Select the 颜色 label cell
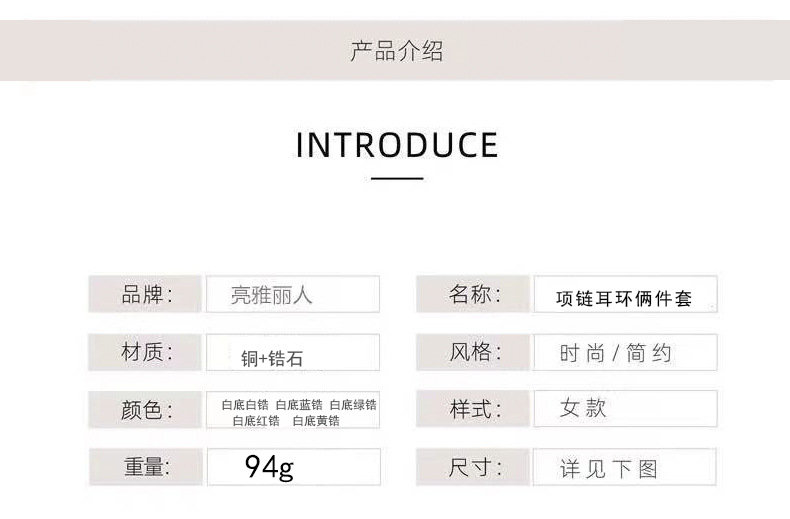Viewport: 790px width, 519px height. click(x=146, y=410)
